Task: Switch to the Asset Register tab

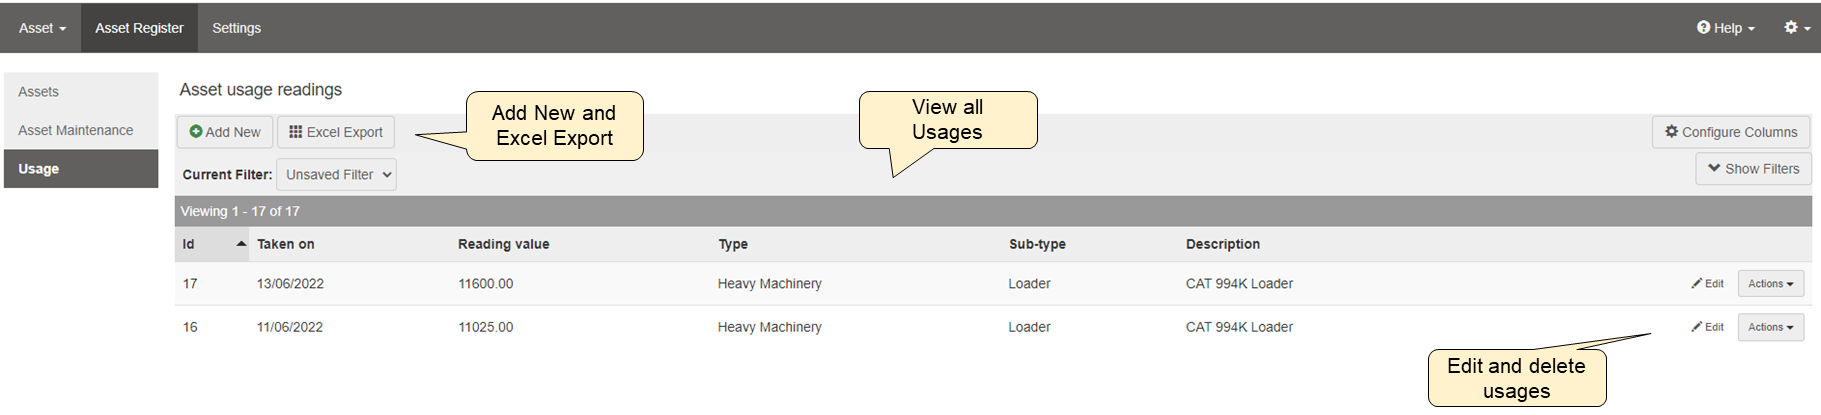Action: [x=139, y=28]
